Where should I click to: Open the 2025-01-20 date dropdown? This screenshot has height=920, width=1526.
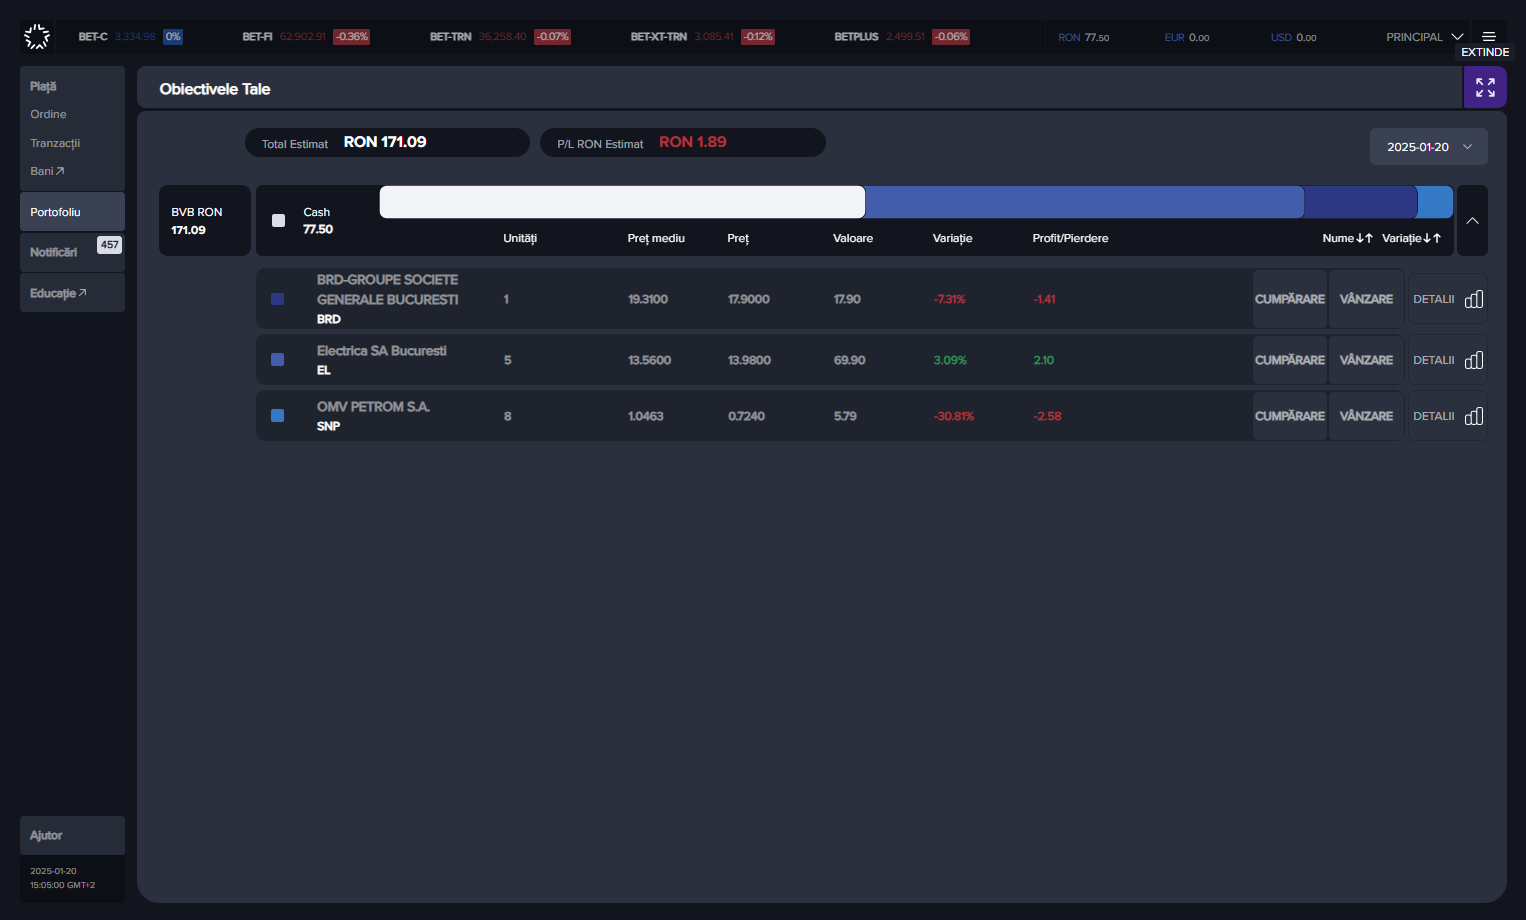pos(1429,146)
